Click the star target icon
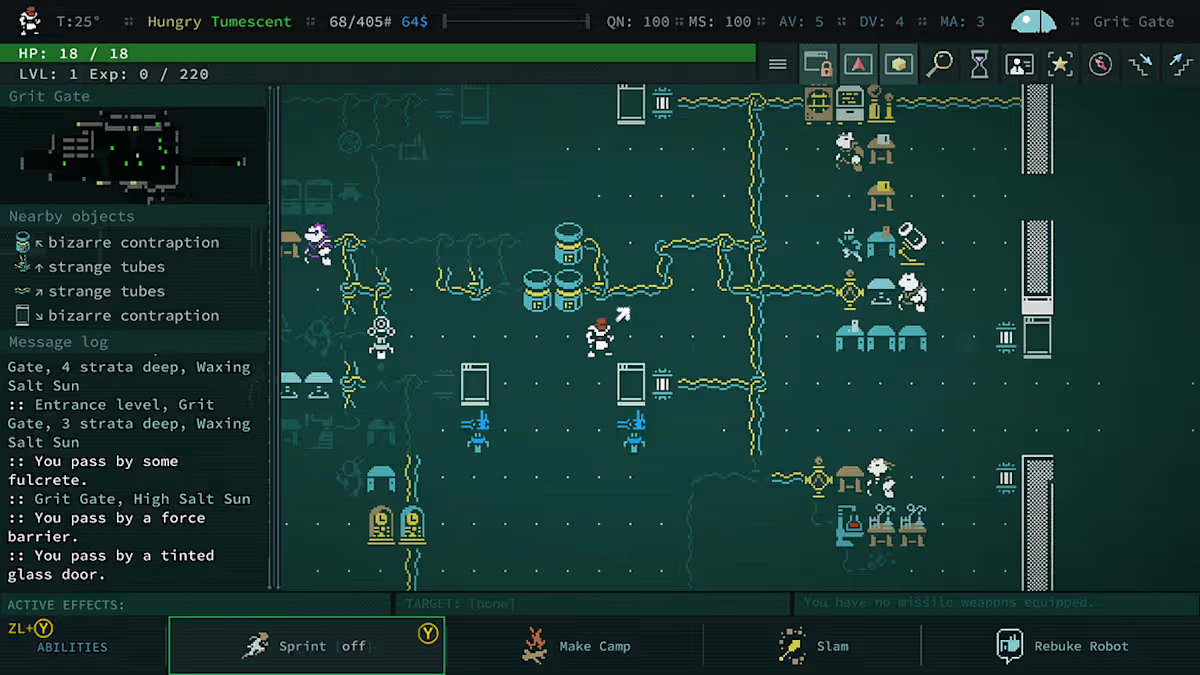 [1060, 65]
